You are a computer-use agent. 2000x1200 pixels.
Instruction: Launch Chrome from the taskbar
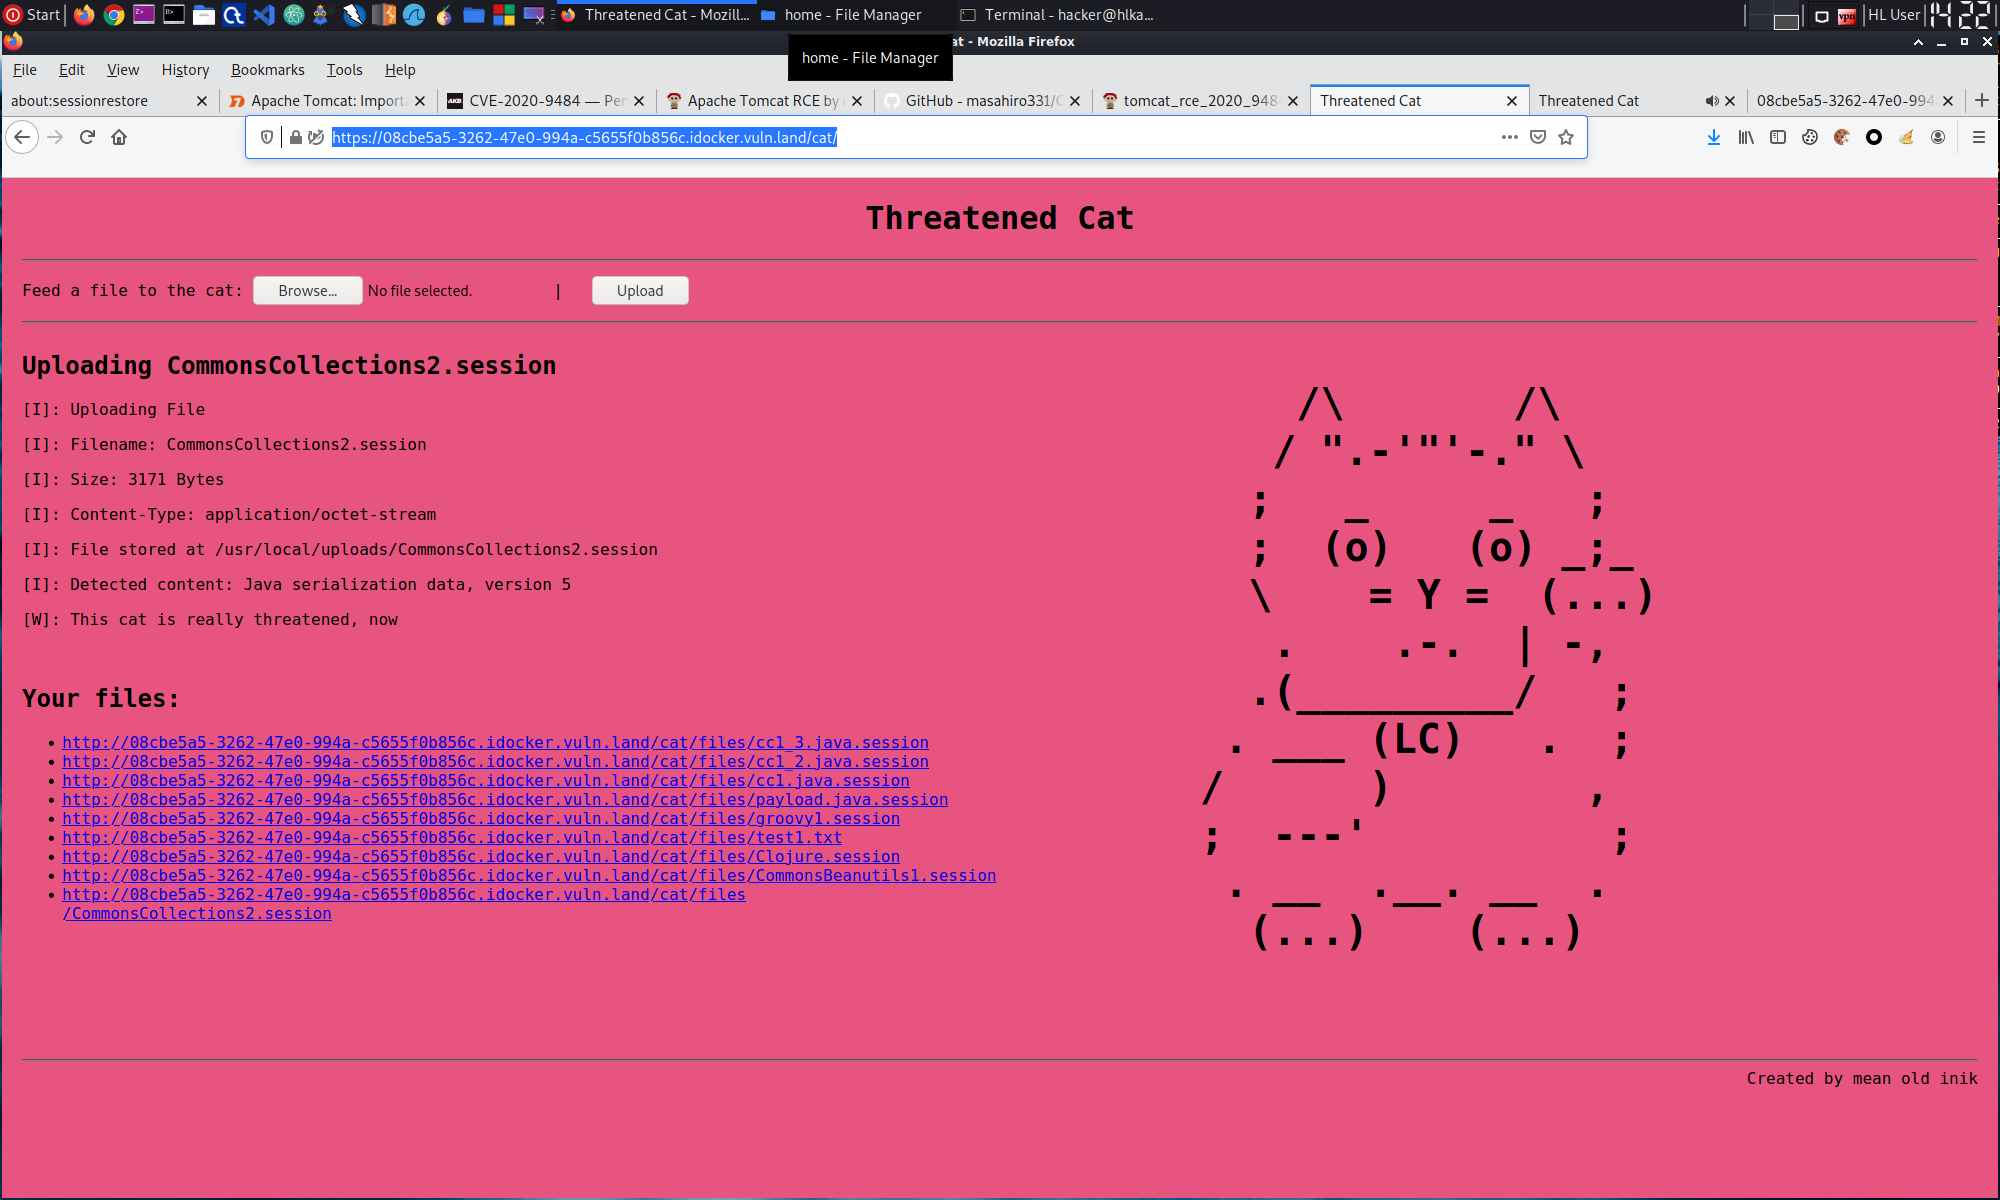pyautogui.click(x=114, y=14)
